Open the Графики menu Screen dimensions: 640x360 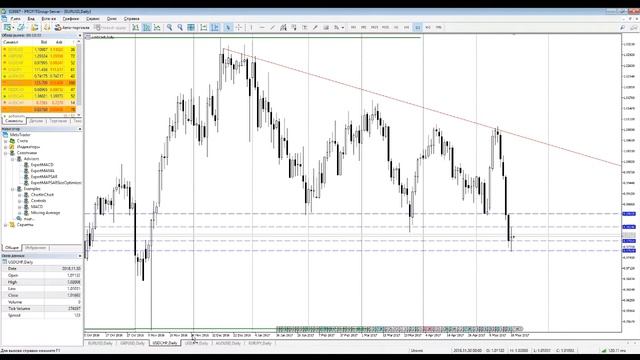(x=71, y=19)
